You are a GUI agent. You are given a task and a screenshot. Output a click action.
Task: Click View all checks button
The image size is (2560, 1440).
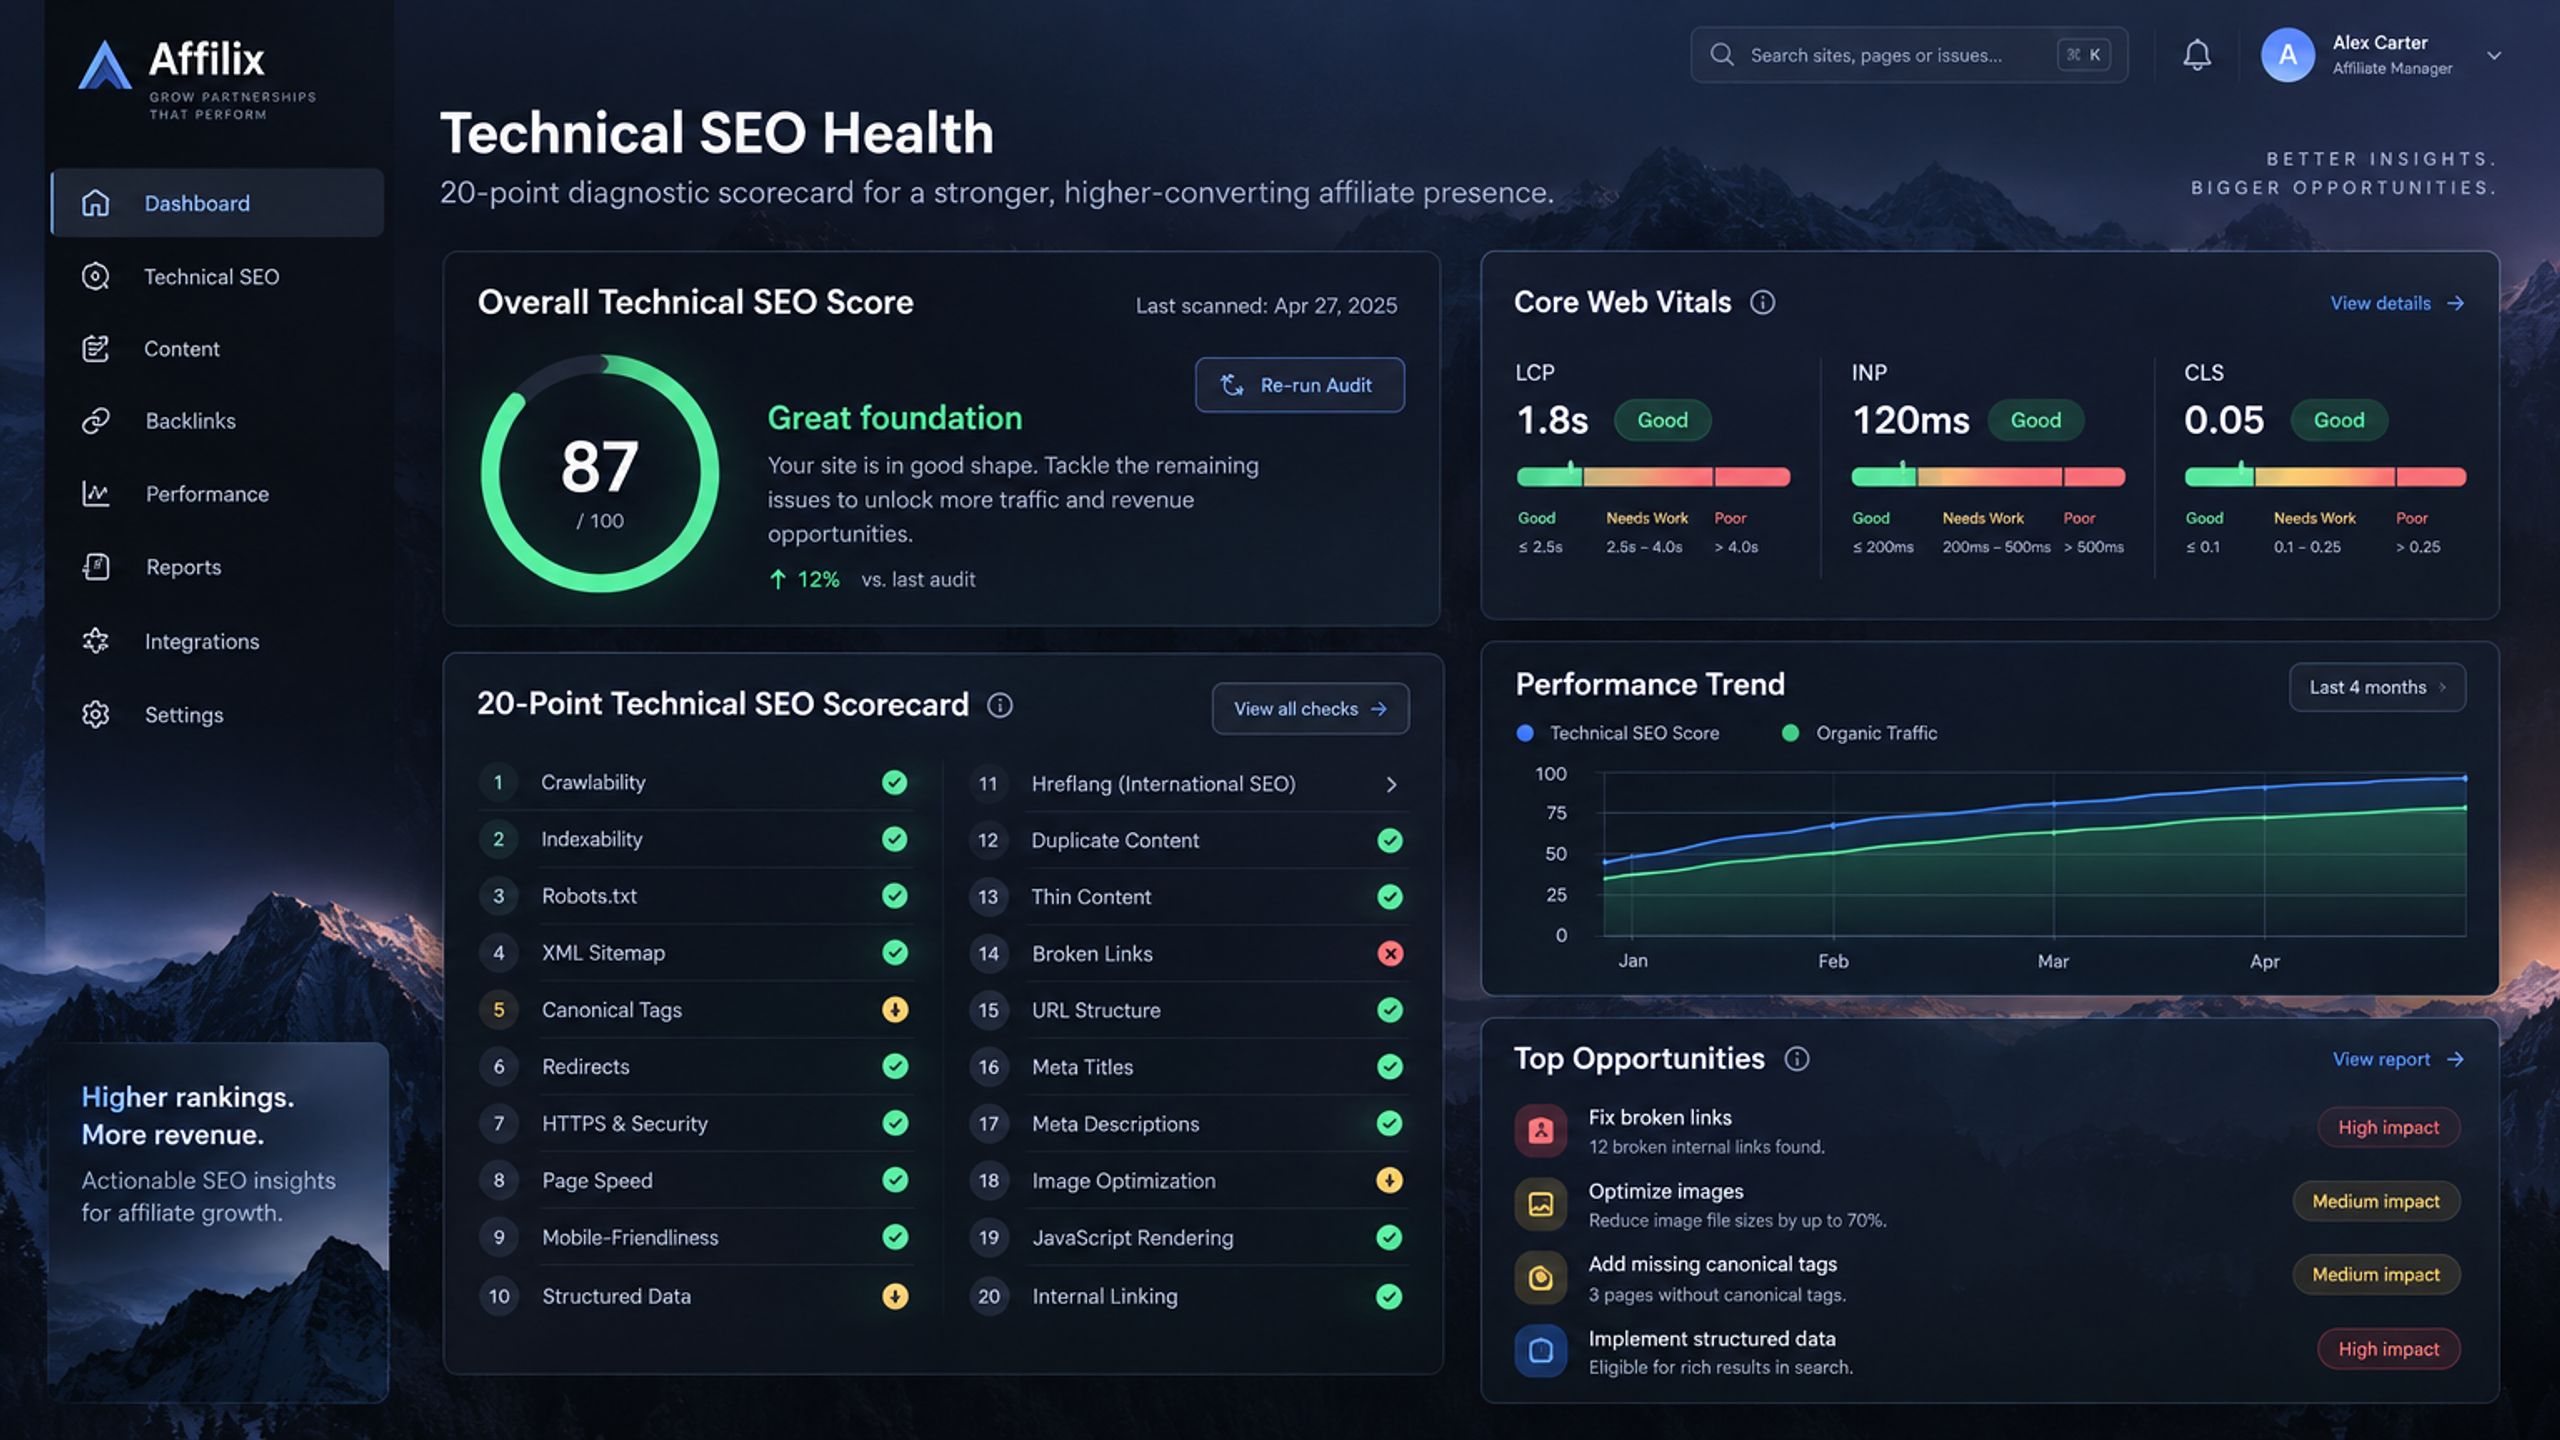click(1310, 709)
